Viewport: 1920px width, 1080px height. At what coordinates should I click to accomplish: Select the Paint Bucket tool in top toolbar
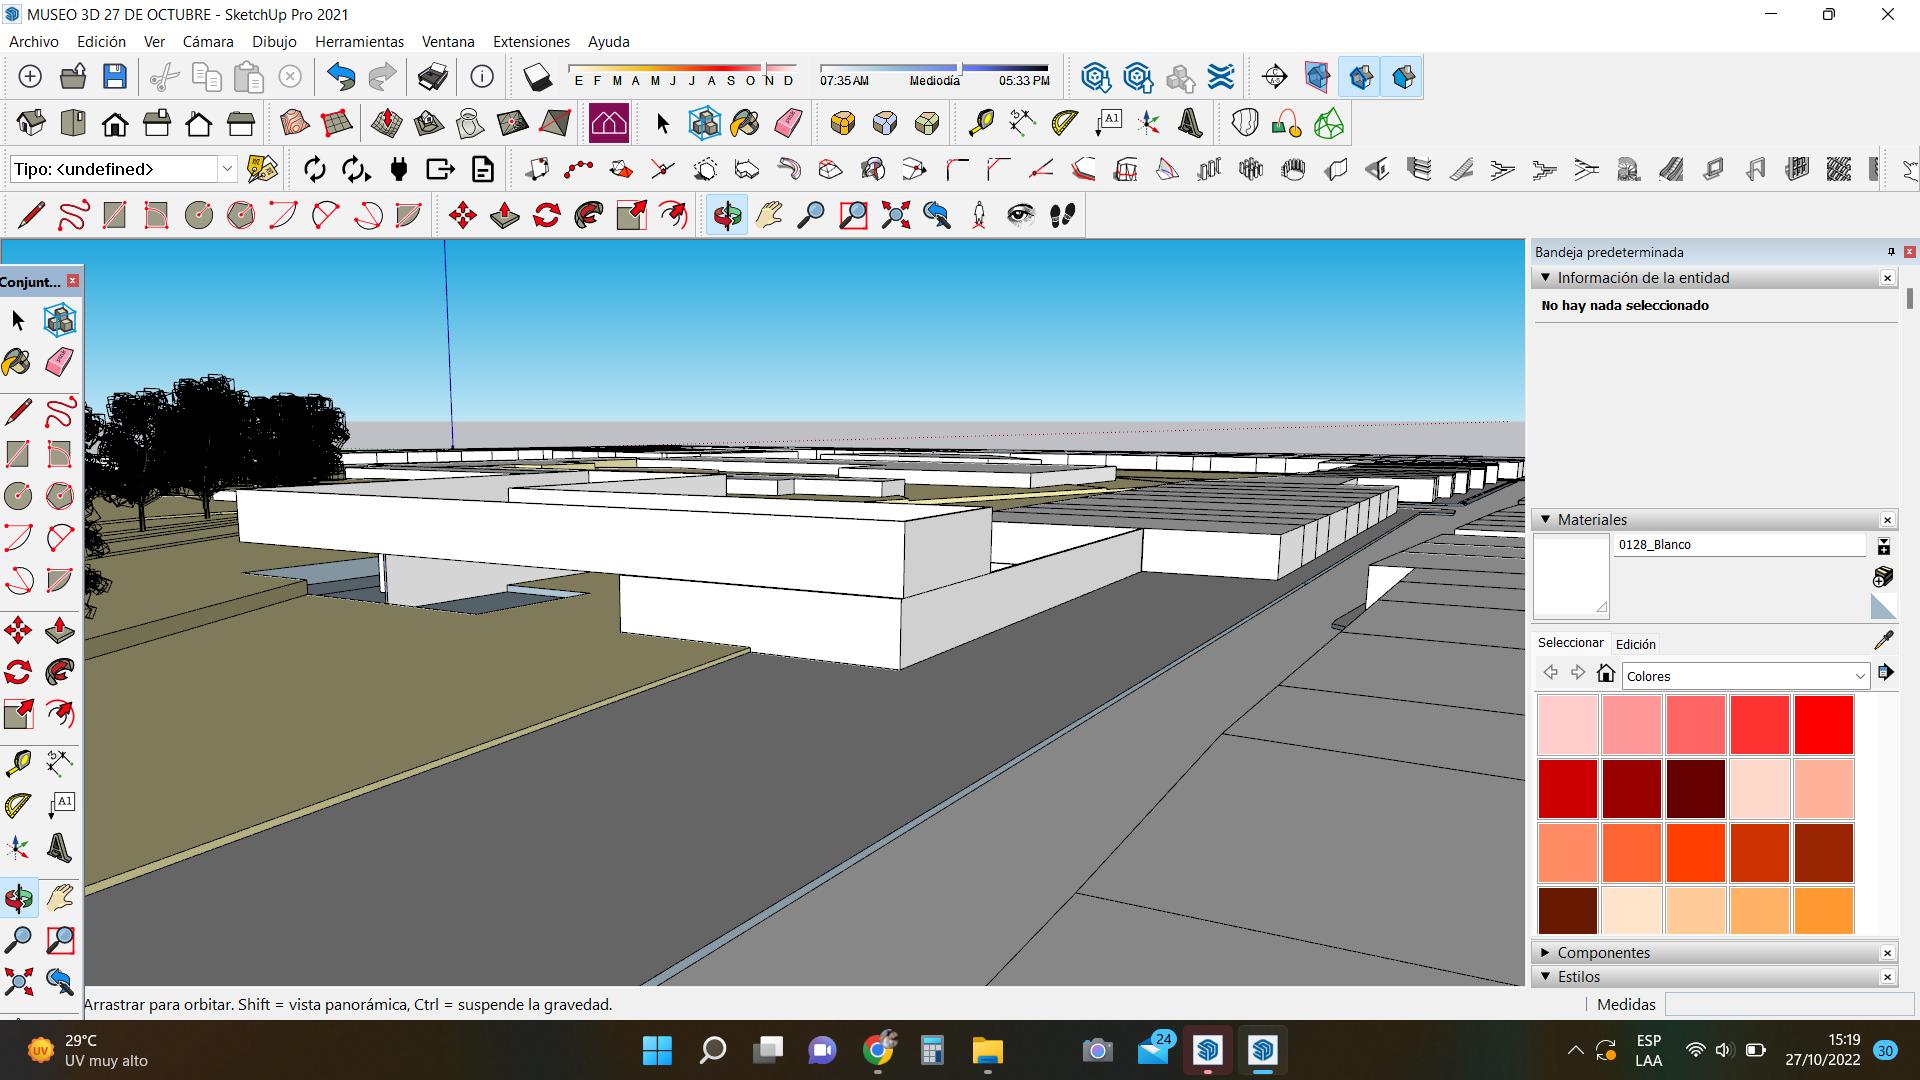745,123
